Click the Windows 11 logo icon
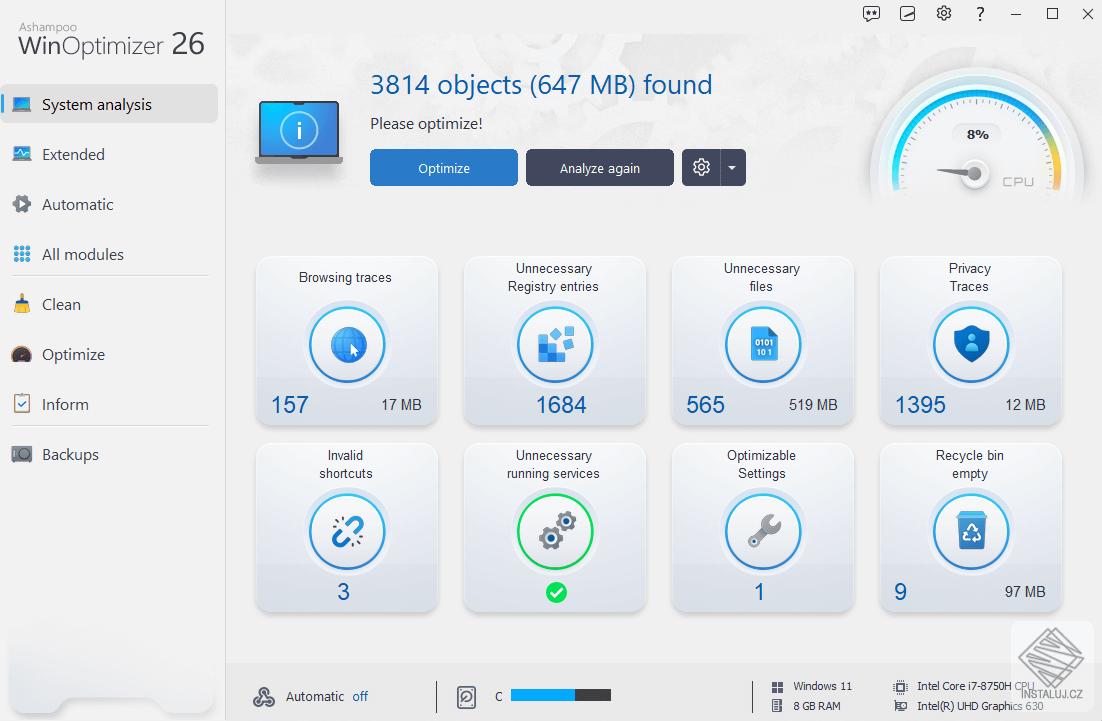Image resolution: width=1102 pixels, height=721 pixels. [777, 687]
